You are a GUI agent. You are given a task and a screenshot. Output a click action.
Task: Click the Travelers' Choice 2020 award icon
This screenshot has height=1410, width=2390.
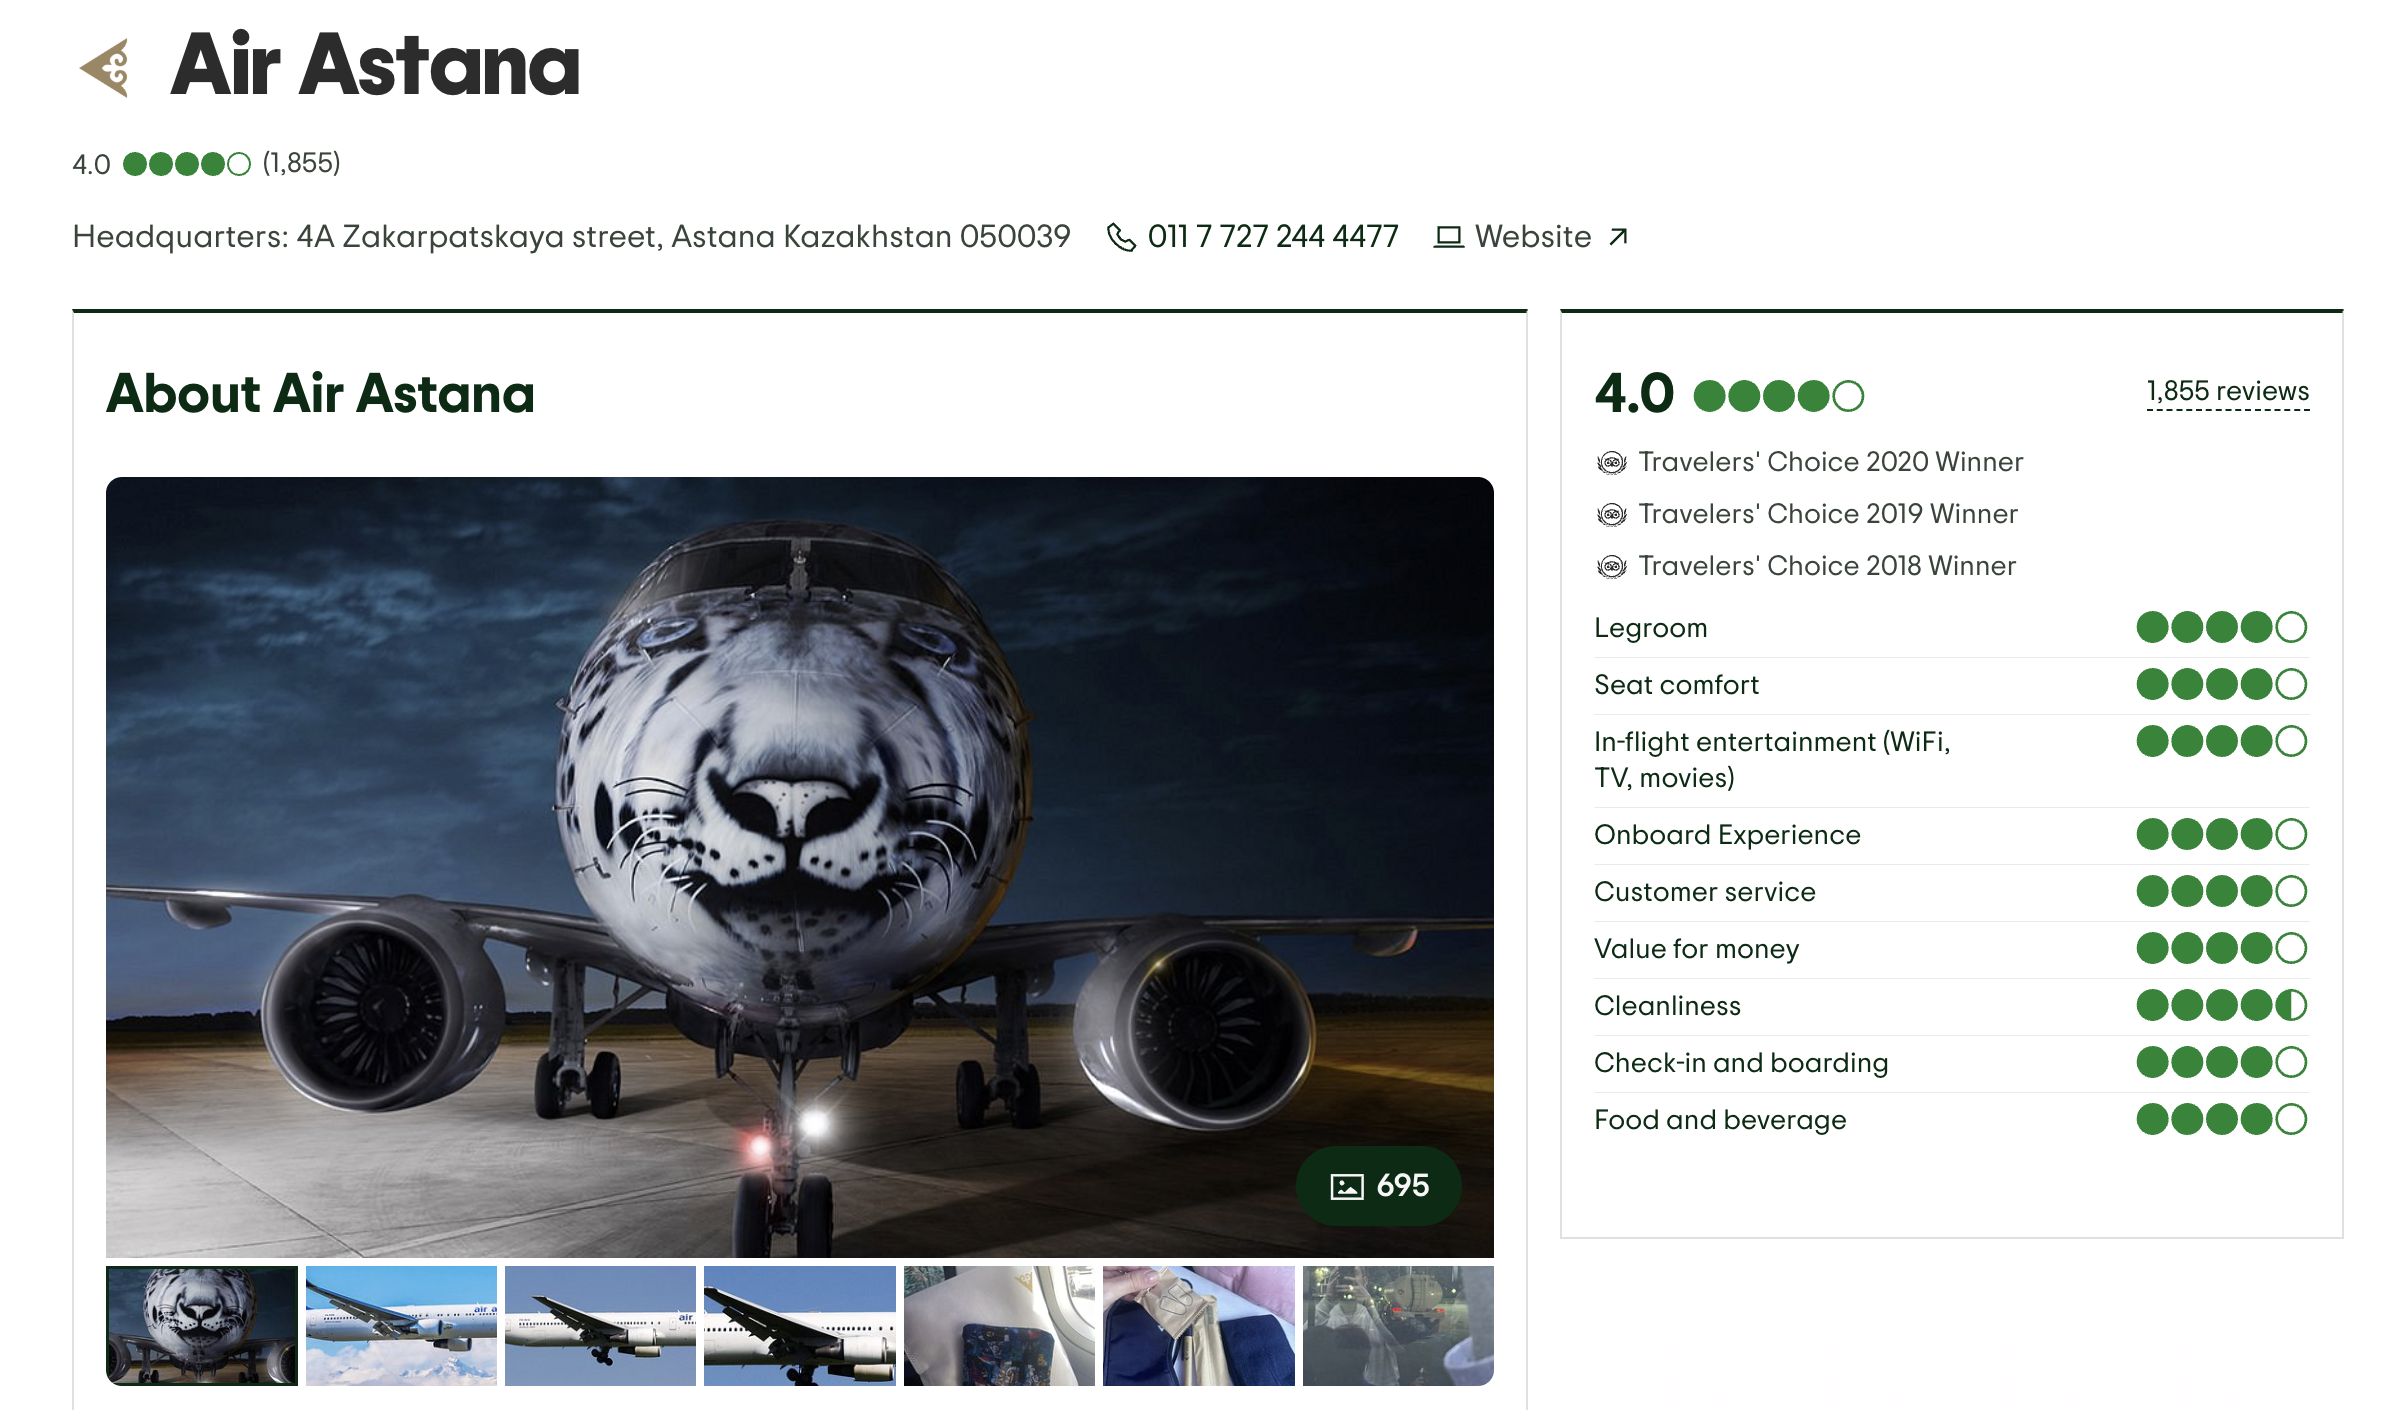point(1611,462)
